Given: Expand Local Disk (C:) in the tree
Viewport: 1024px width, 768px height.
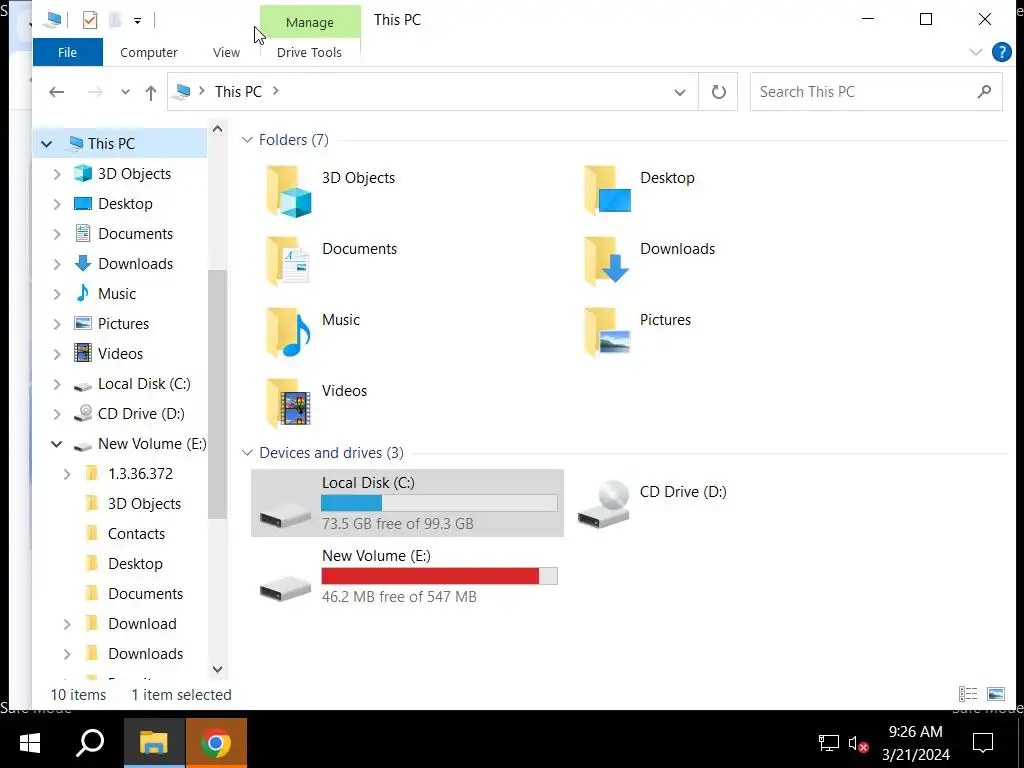Looking at the screenshot, I should 57,385.
